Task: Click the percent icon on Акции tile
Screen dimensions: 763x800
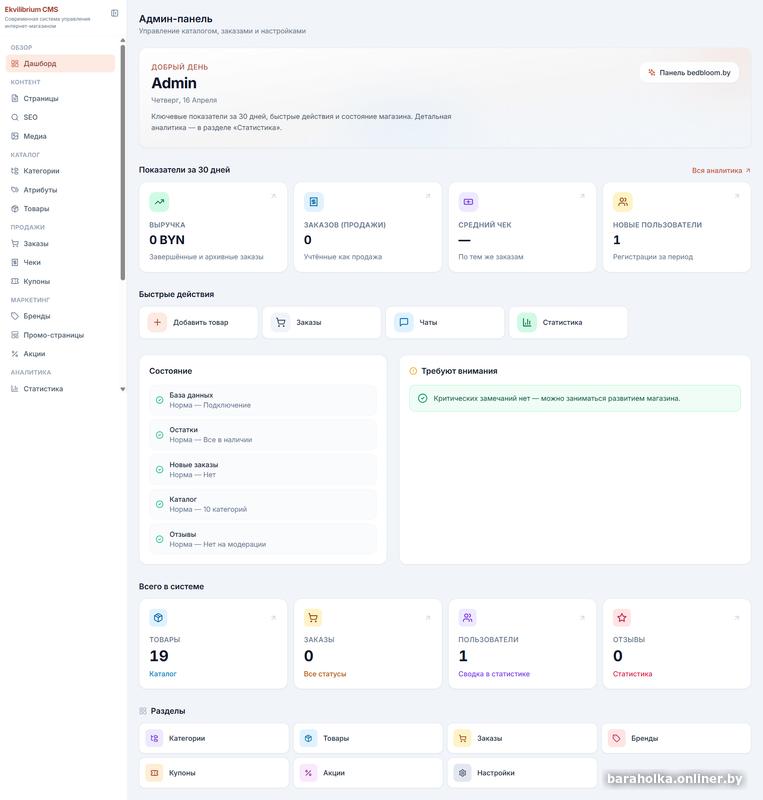Action: click(x=308, y=773)
